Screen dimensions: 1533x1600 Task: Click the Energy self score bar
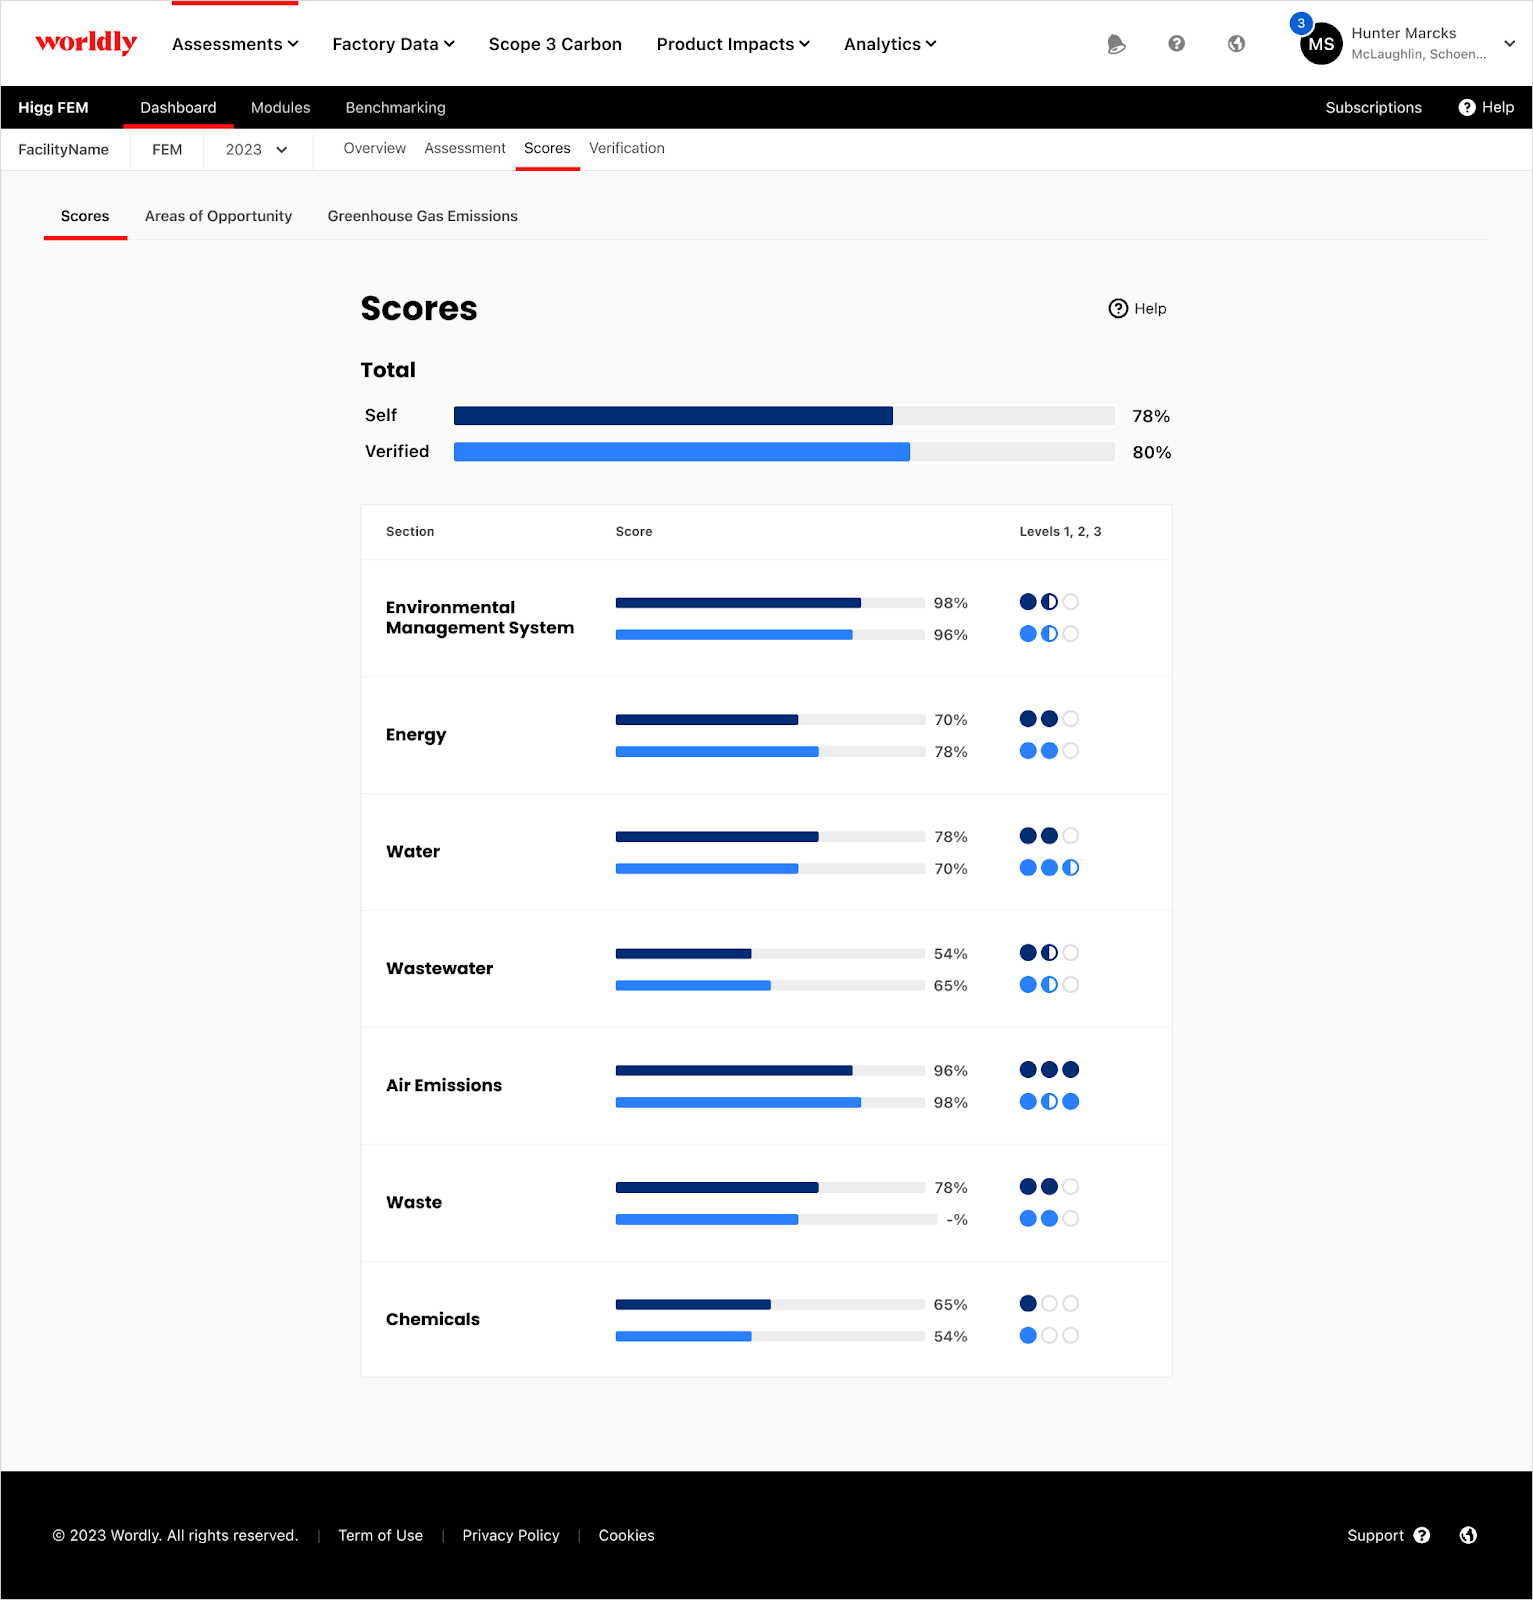[x=770, y=720]
